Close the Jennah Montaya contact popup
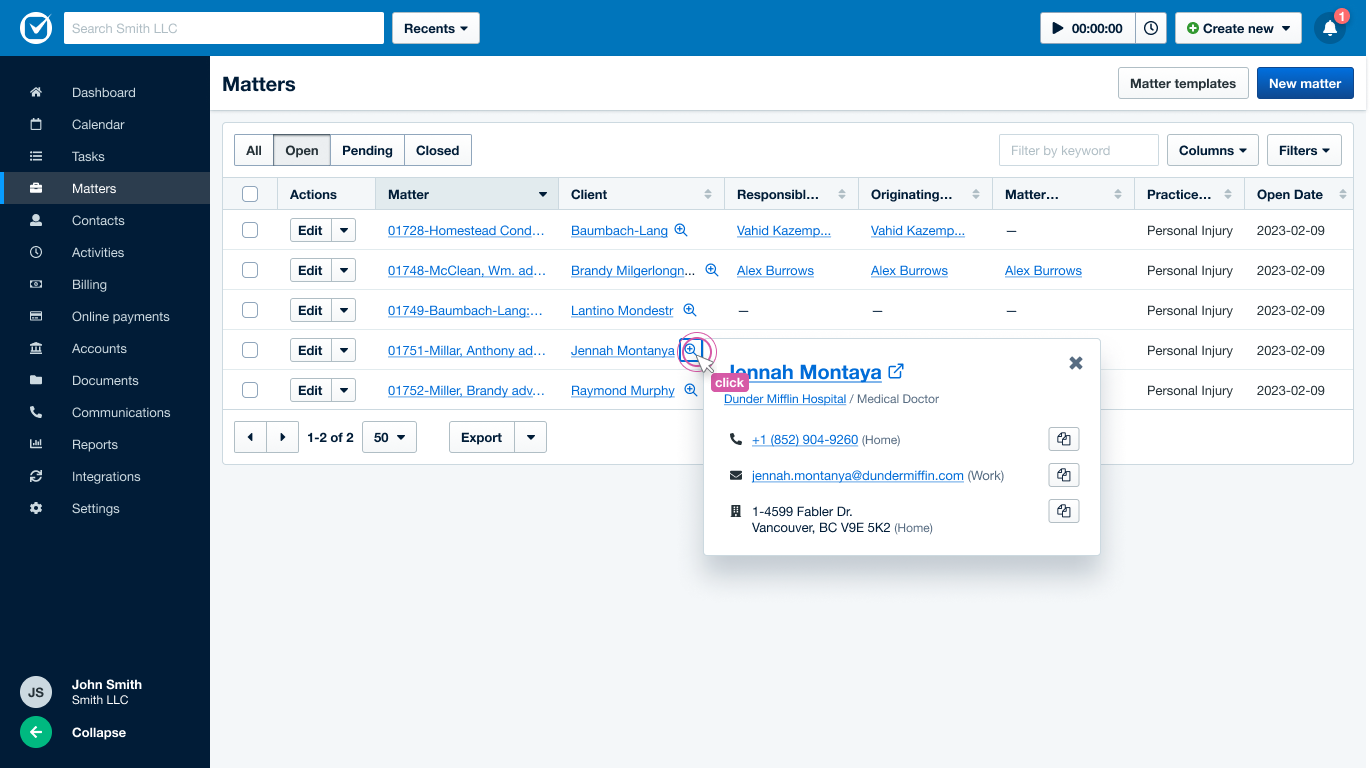Screen dimensions: 1370x768 [x=1076, y=363]
